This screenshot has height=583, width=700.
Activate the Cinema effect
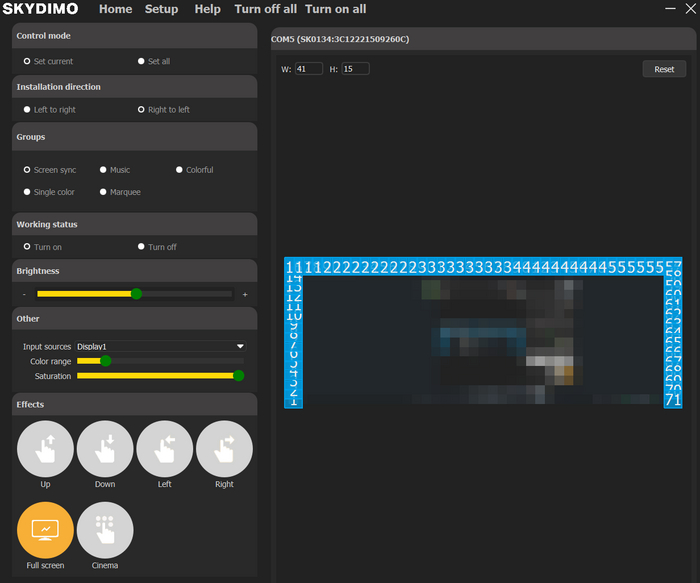coord(105,530)
